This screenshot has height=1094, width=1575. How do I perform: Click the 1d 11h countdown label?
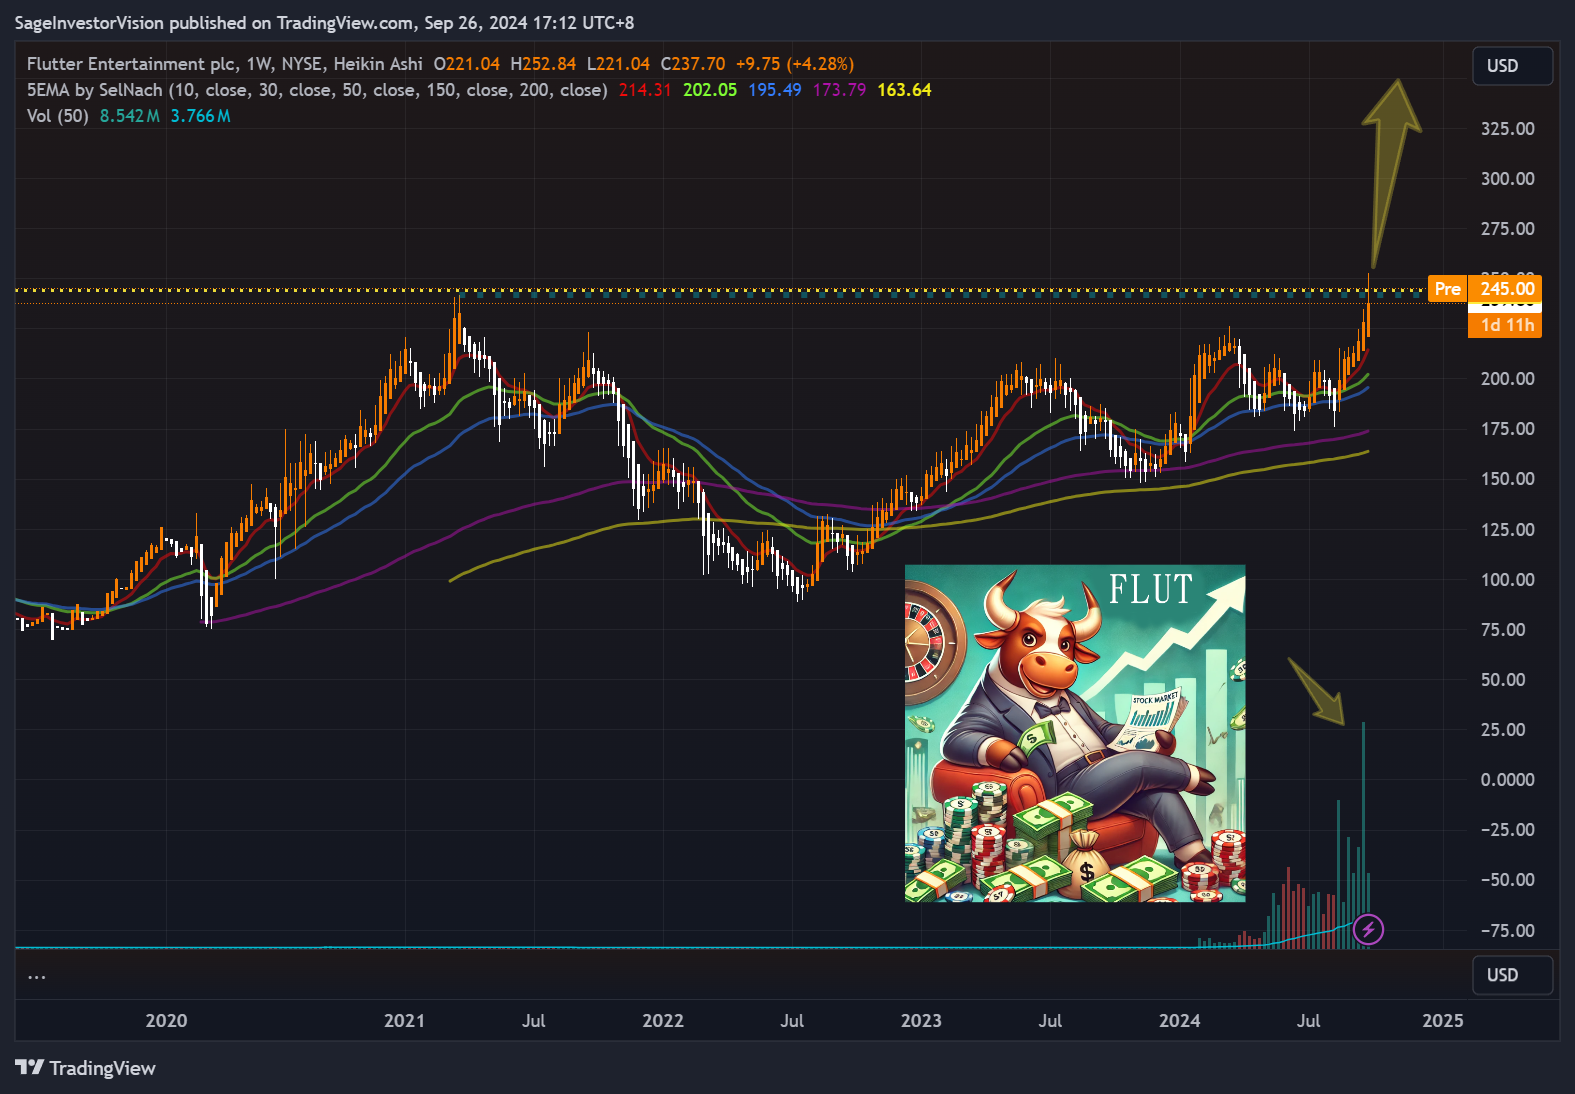pyautogui.click(x=1505, y=325)
